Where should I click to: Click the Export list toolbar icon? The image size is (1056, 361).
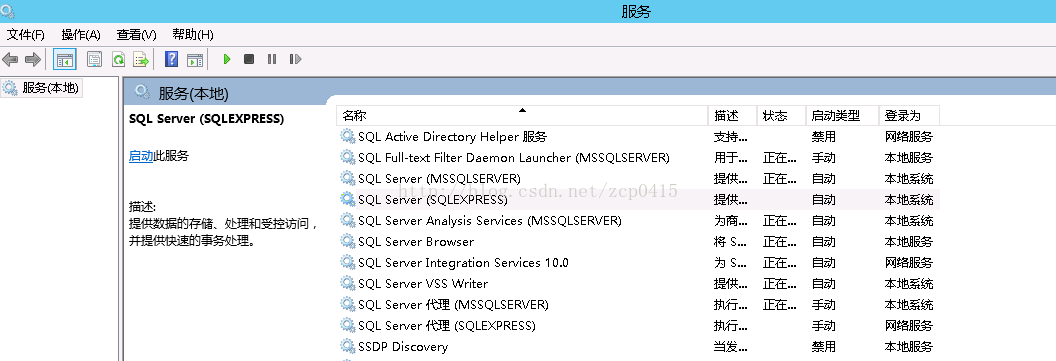click(141, 59)
